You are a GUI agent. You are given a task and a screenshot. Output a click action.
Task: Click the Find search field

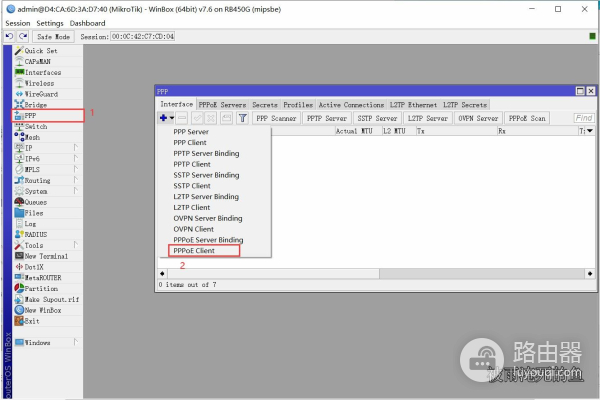[584, 118]
